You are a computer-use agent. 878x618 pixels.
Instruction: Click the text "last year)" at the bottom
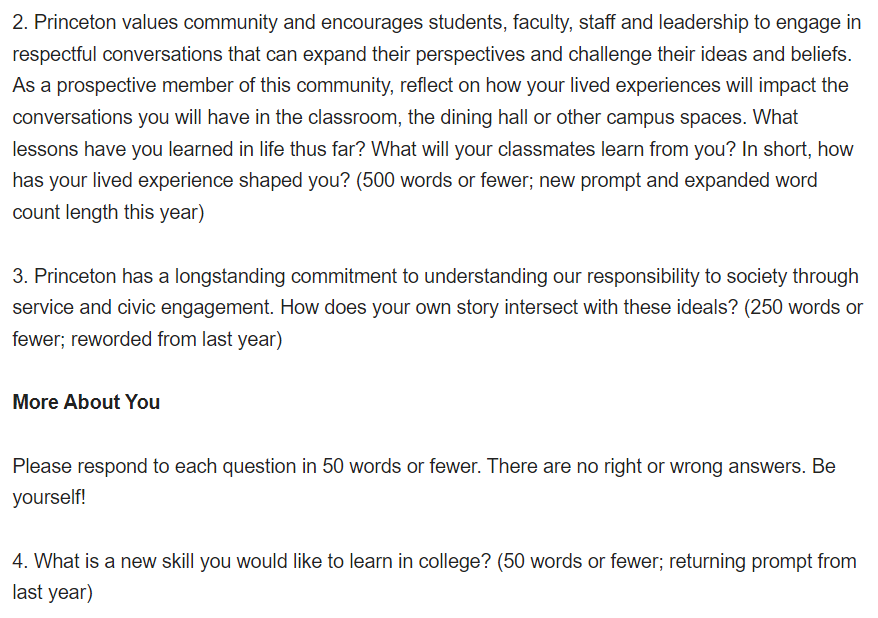pyautogui.click(x=53, y=593)
